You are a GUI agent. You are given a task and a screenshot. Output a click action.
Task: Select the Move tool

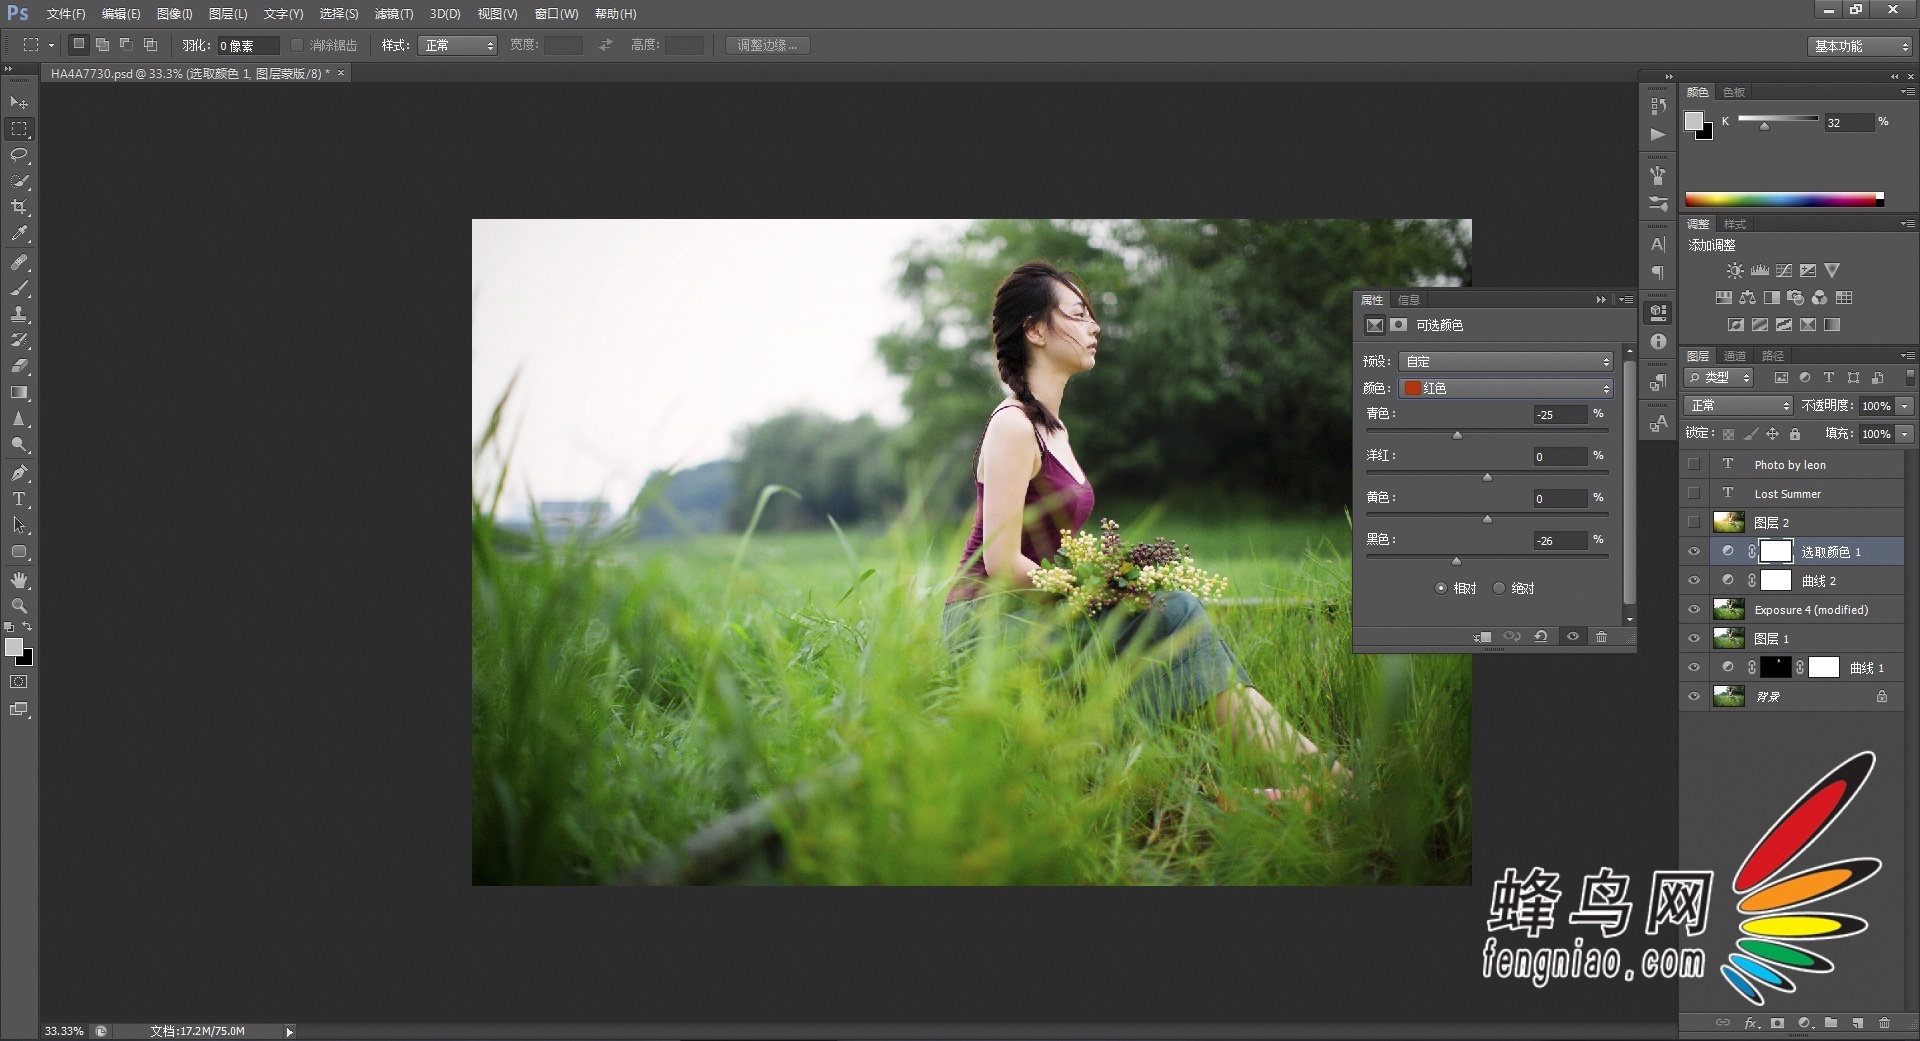(19, 103)
